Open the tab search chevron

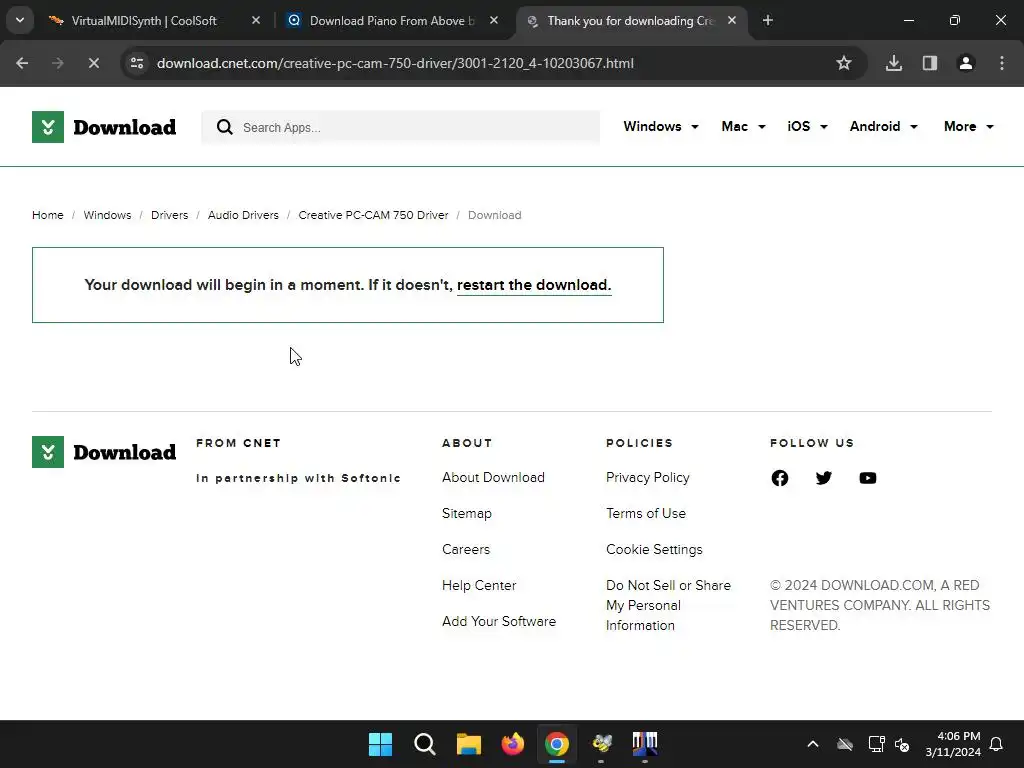click(20, 20)
